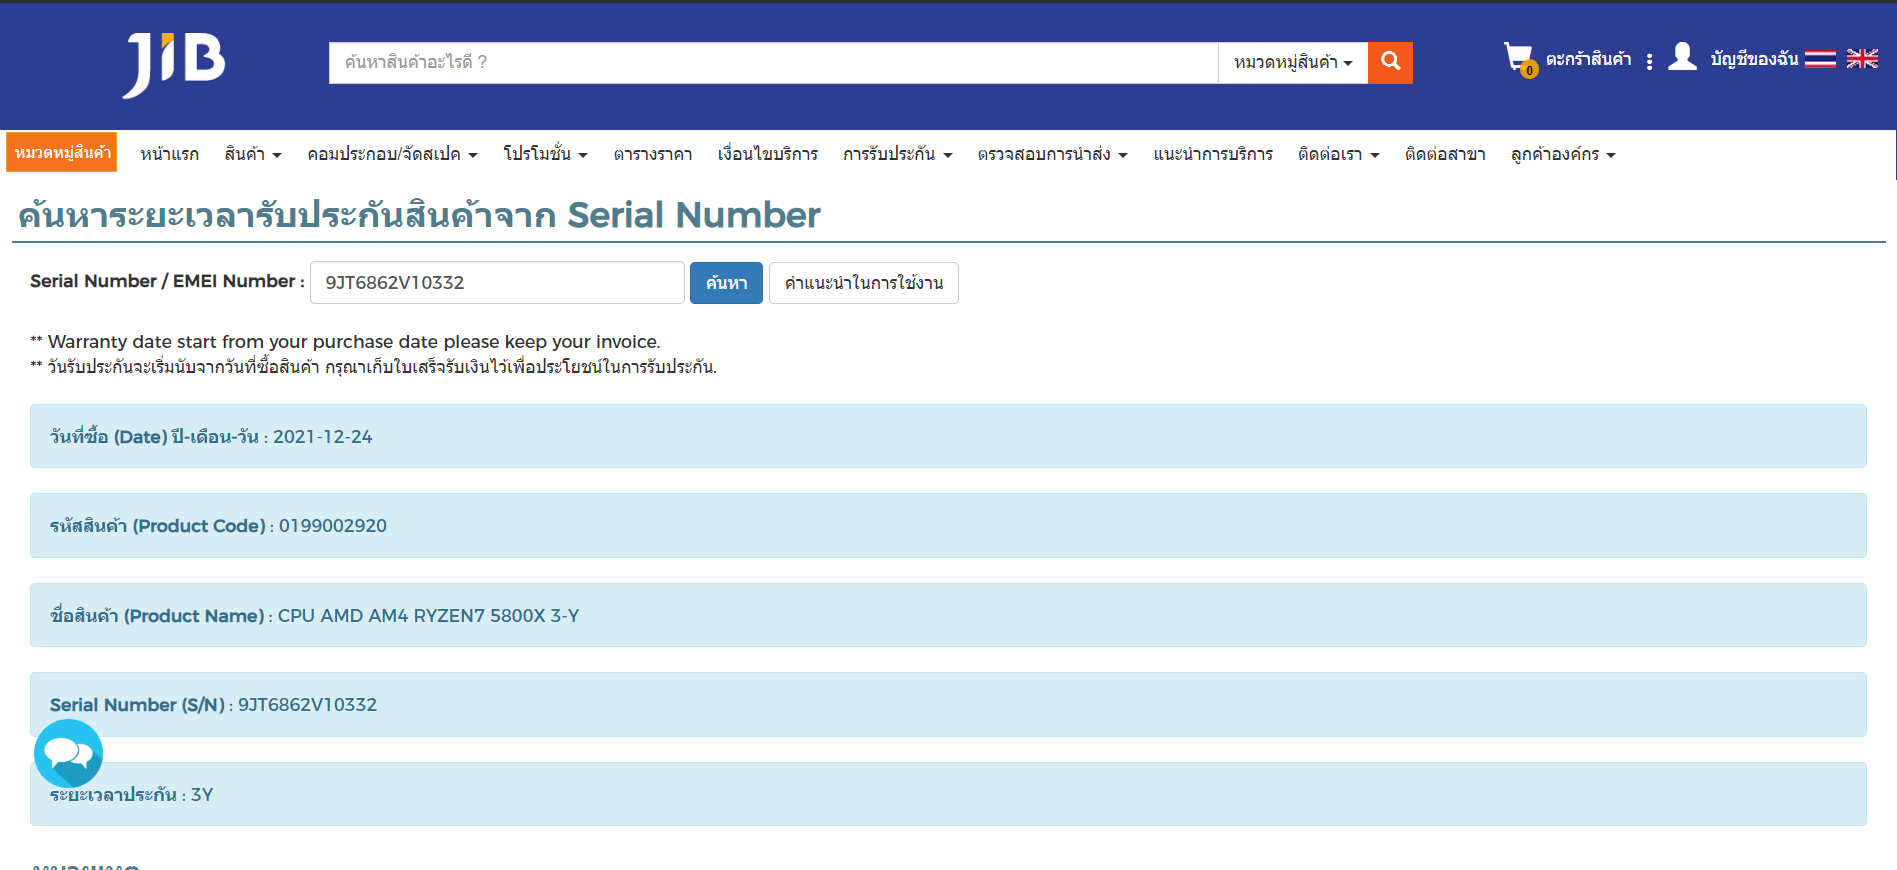Viewport: 1897px width, 870px height.
Task: Expand the คอมประกอบ/จัดสเปค menu
Action: [x=392, y=154]
